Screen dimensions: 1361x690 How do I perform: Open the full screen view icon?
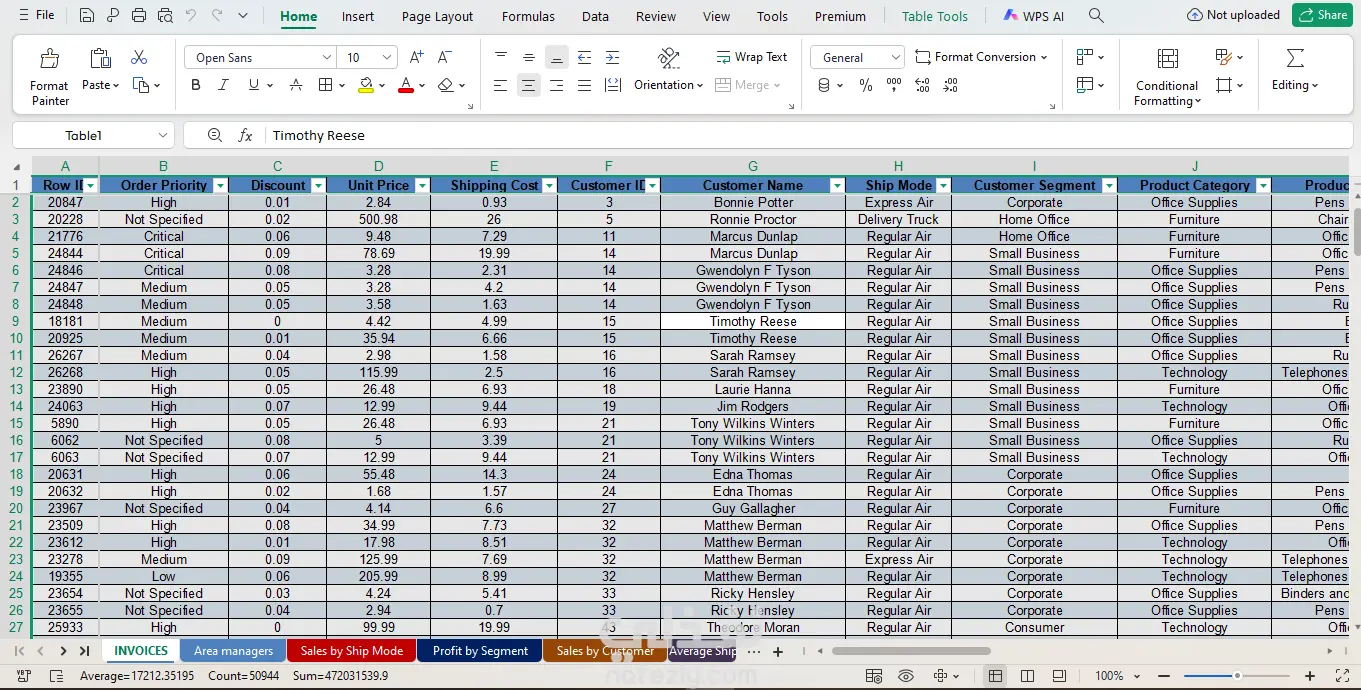[x=1343, y=676]
